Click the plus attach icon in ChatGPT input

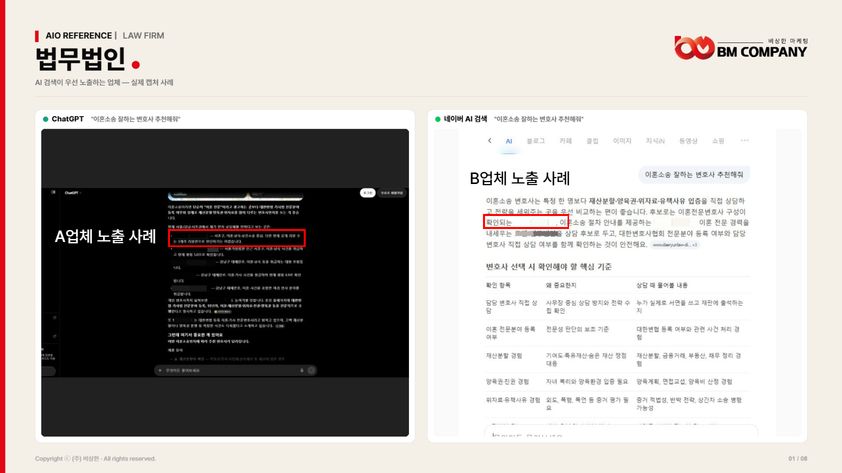pyautogui.click(x=160, y=370)
